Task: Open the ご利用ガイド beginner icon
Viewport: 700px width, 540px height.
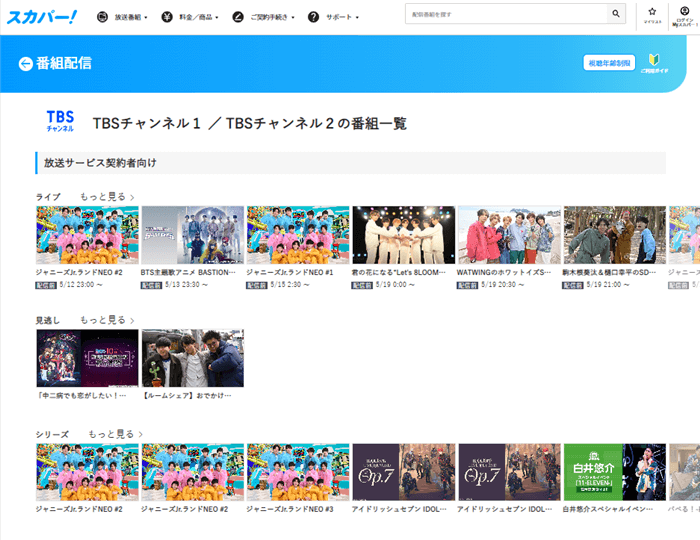Action: coord(654,63)
